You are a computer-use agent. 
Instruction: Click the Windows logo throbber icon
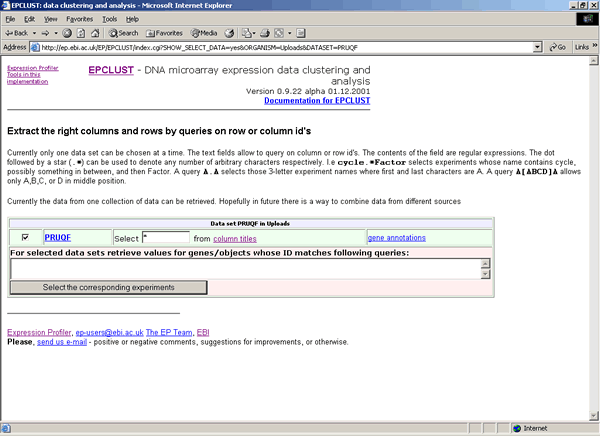[x=588, y=19]
